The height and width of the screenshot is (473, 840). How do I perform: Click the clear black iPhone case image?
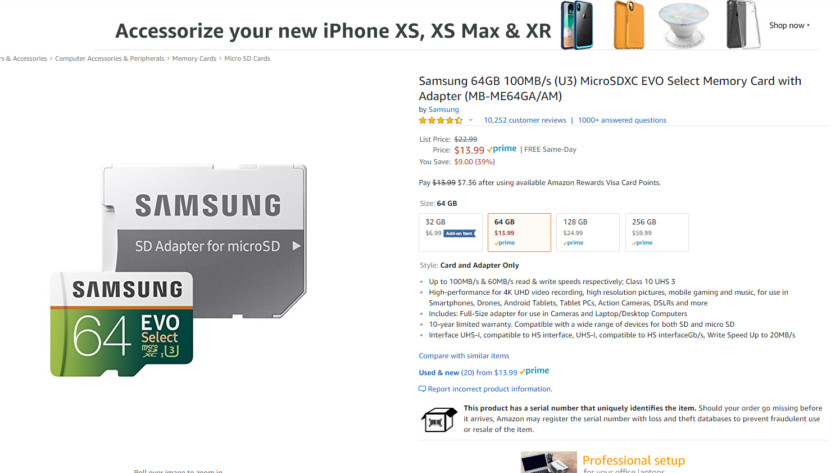click(743, 25)
